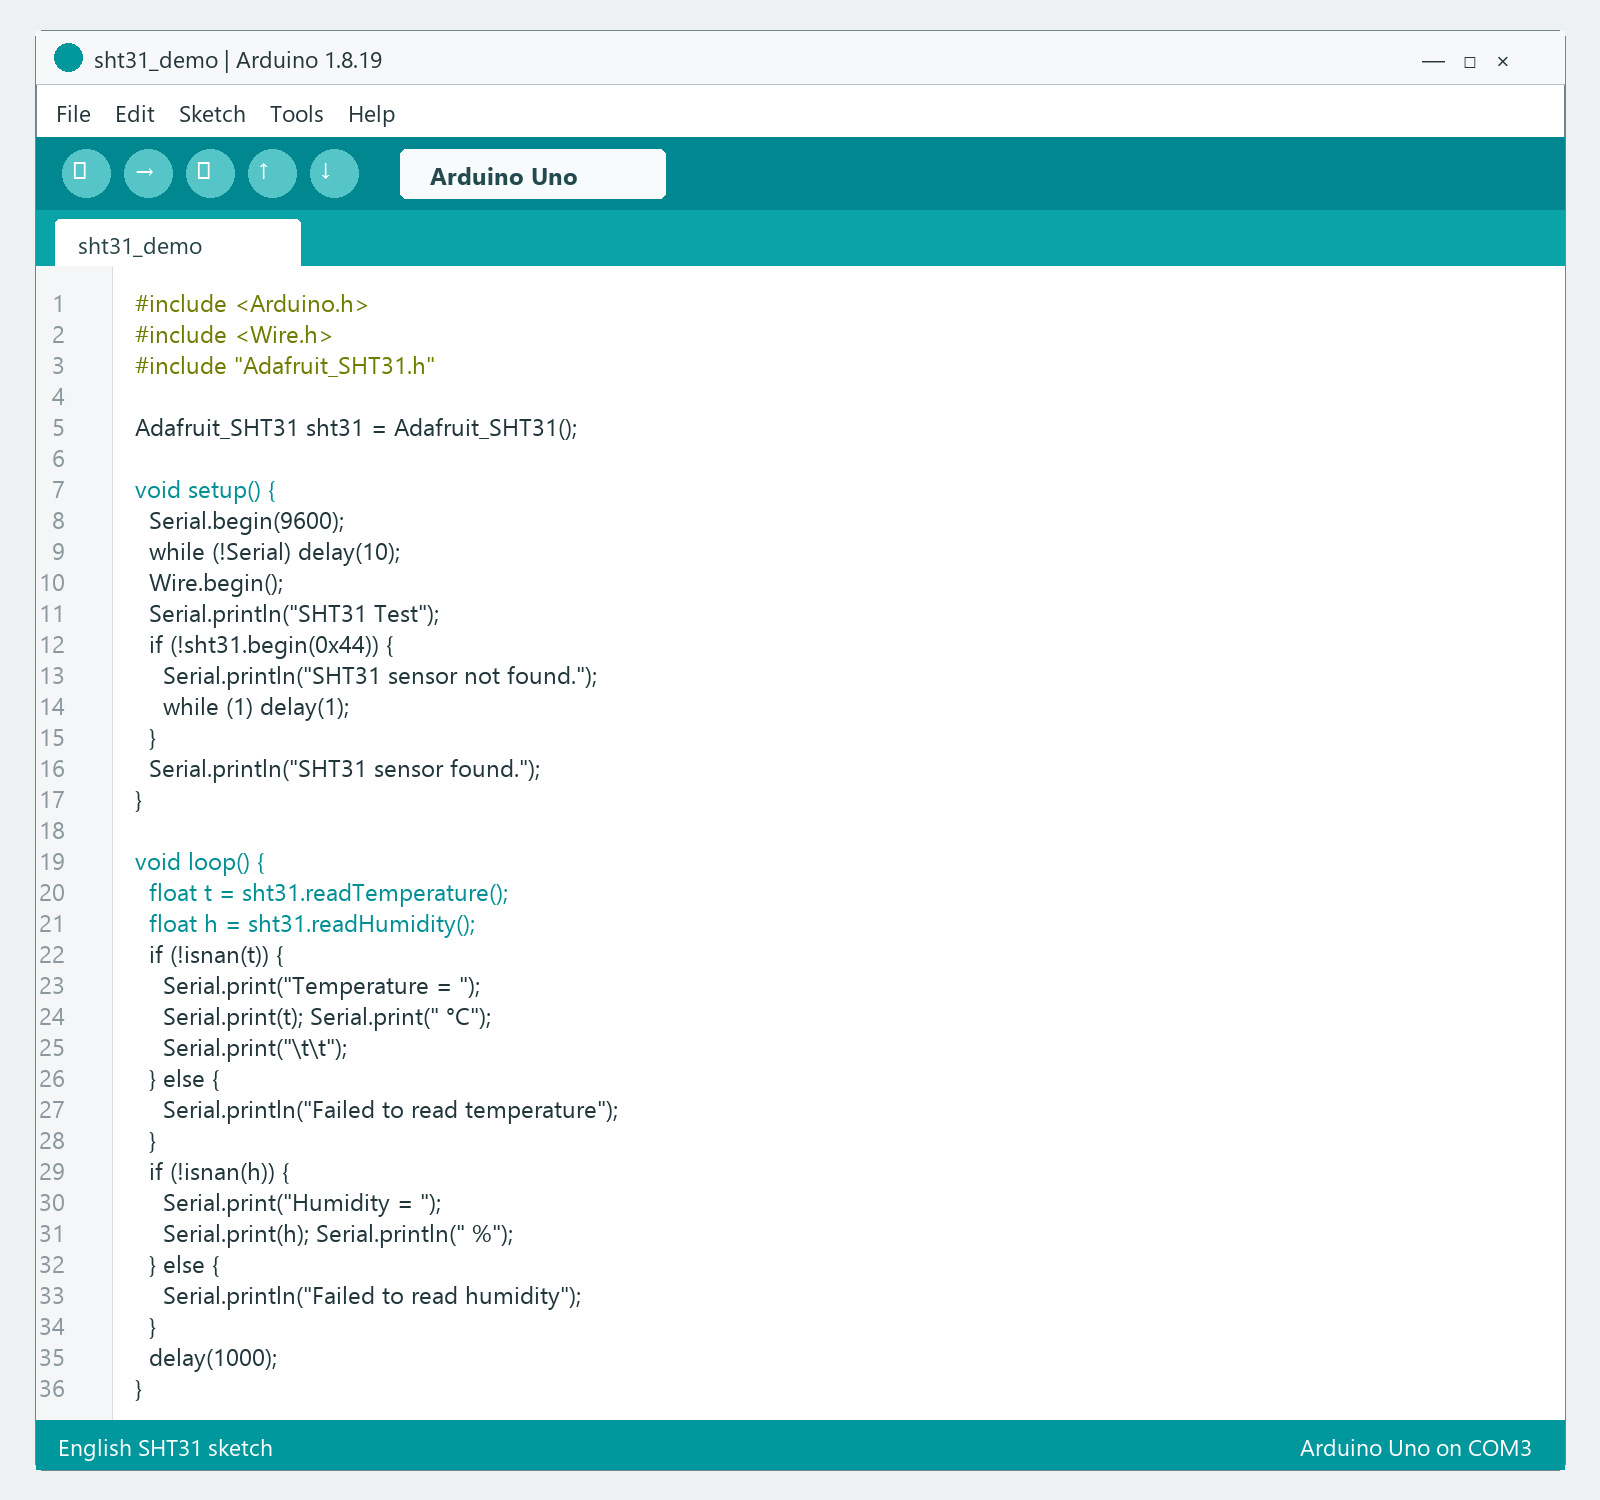Click line number 36 in the gutter

52,1389
